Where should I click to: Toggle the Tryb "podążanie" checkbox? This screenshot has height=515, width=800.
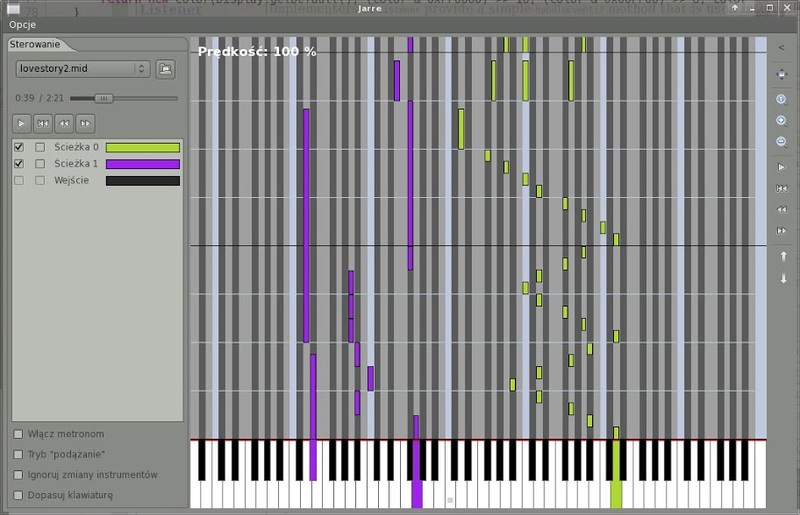[x=18, y=454]
